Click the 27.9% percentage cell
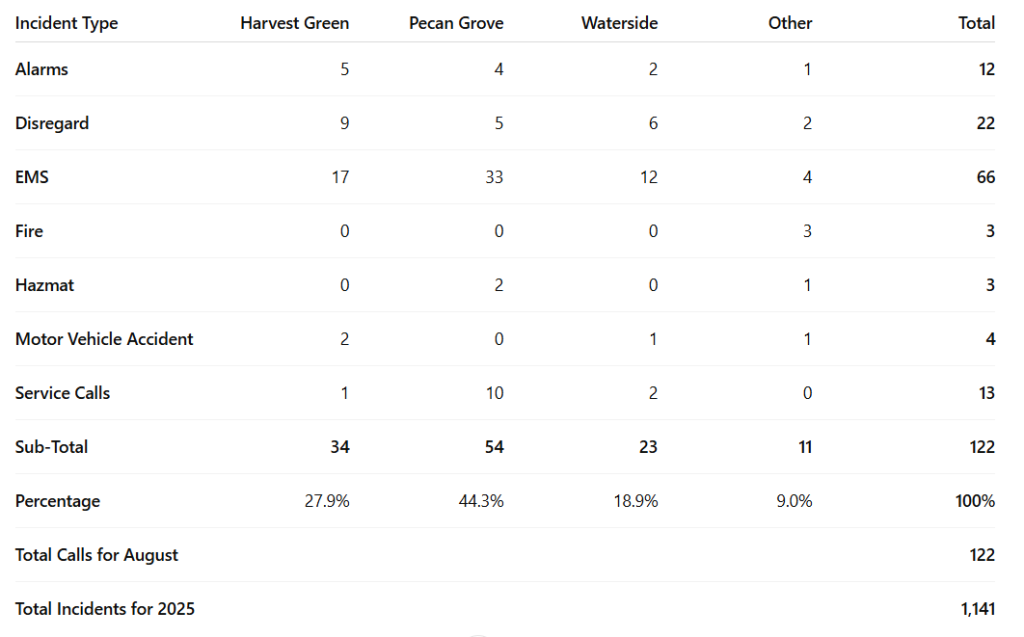Screen dimensions: 1024x637 [x=327, y=501]
